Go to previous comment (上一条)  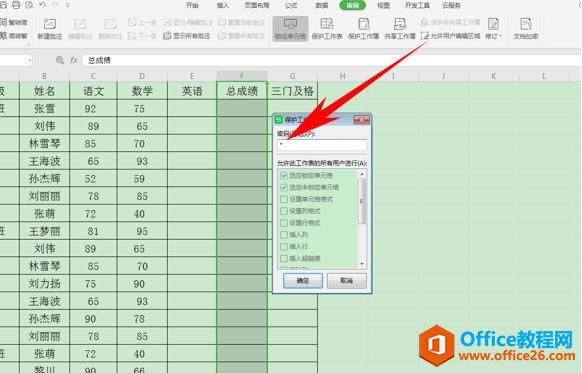tap(142, 22)
